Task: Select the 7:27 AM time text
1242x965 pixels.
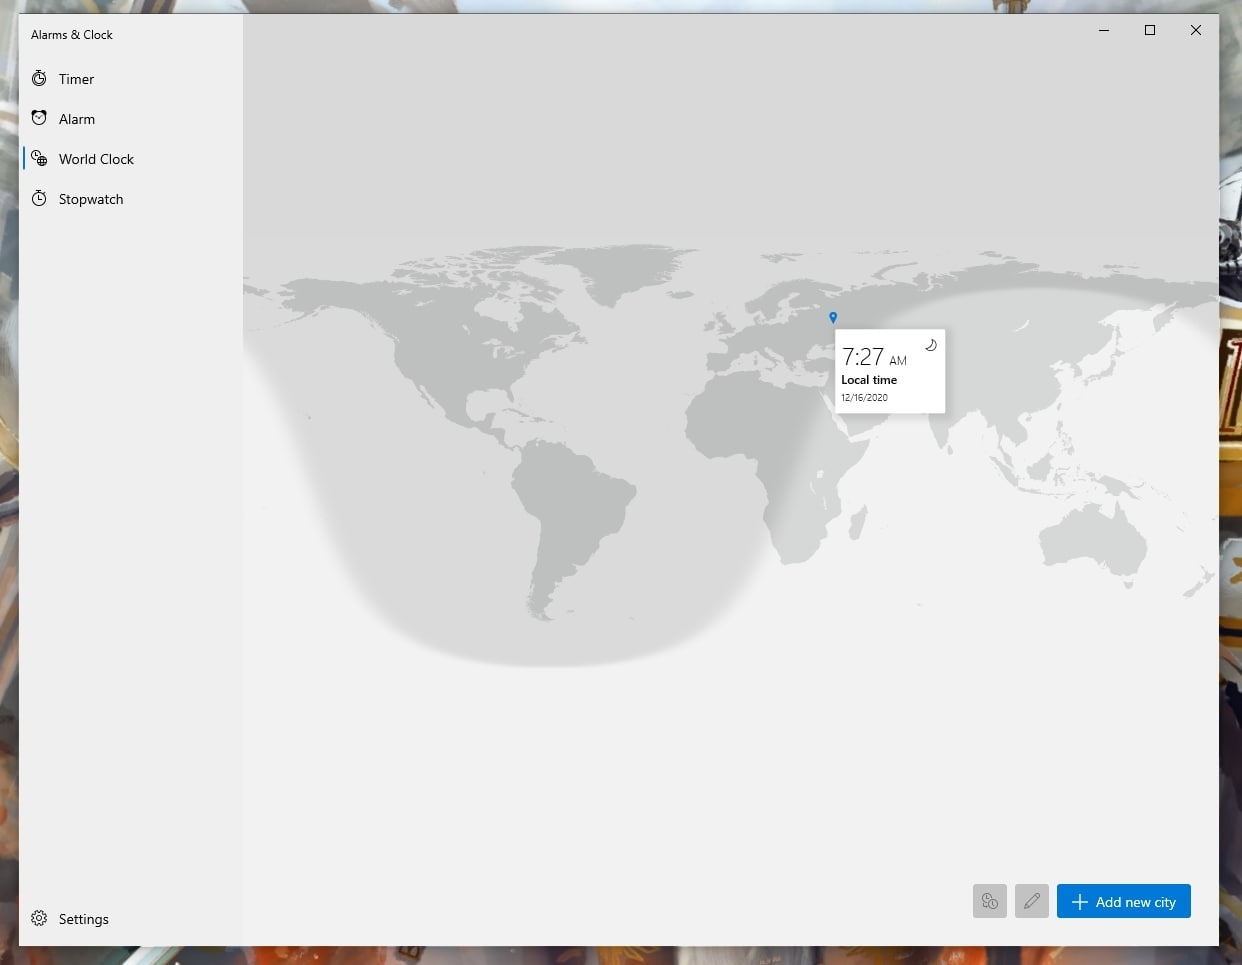Action: [x=875, y=357]
